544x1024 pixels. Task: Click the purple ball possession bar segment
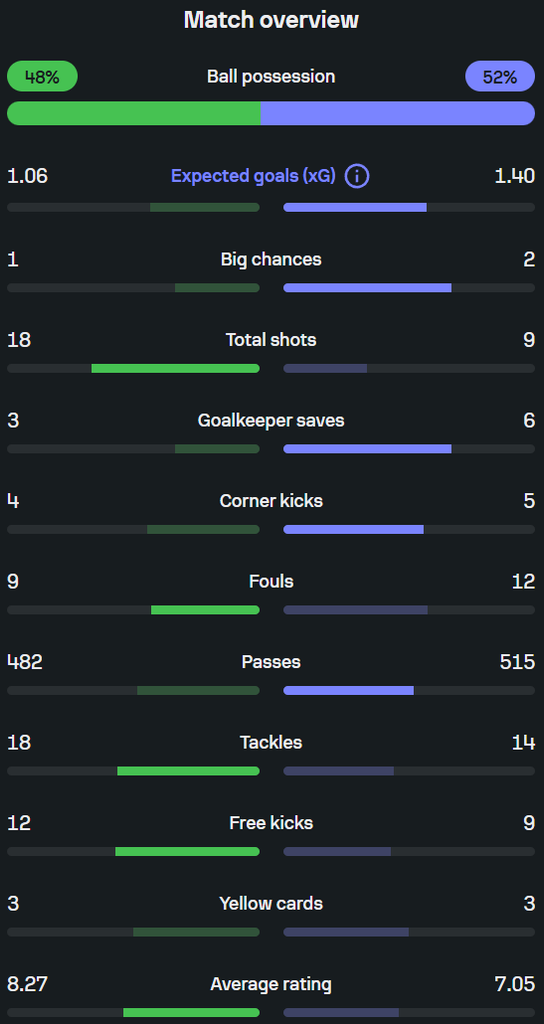tap(398, 113)
